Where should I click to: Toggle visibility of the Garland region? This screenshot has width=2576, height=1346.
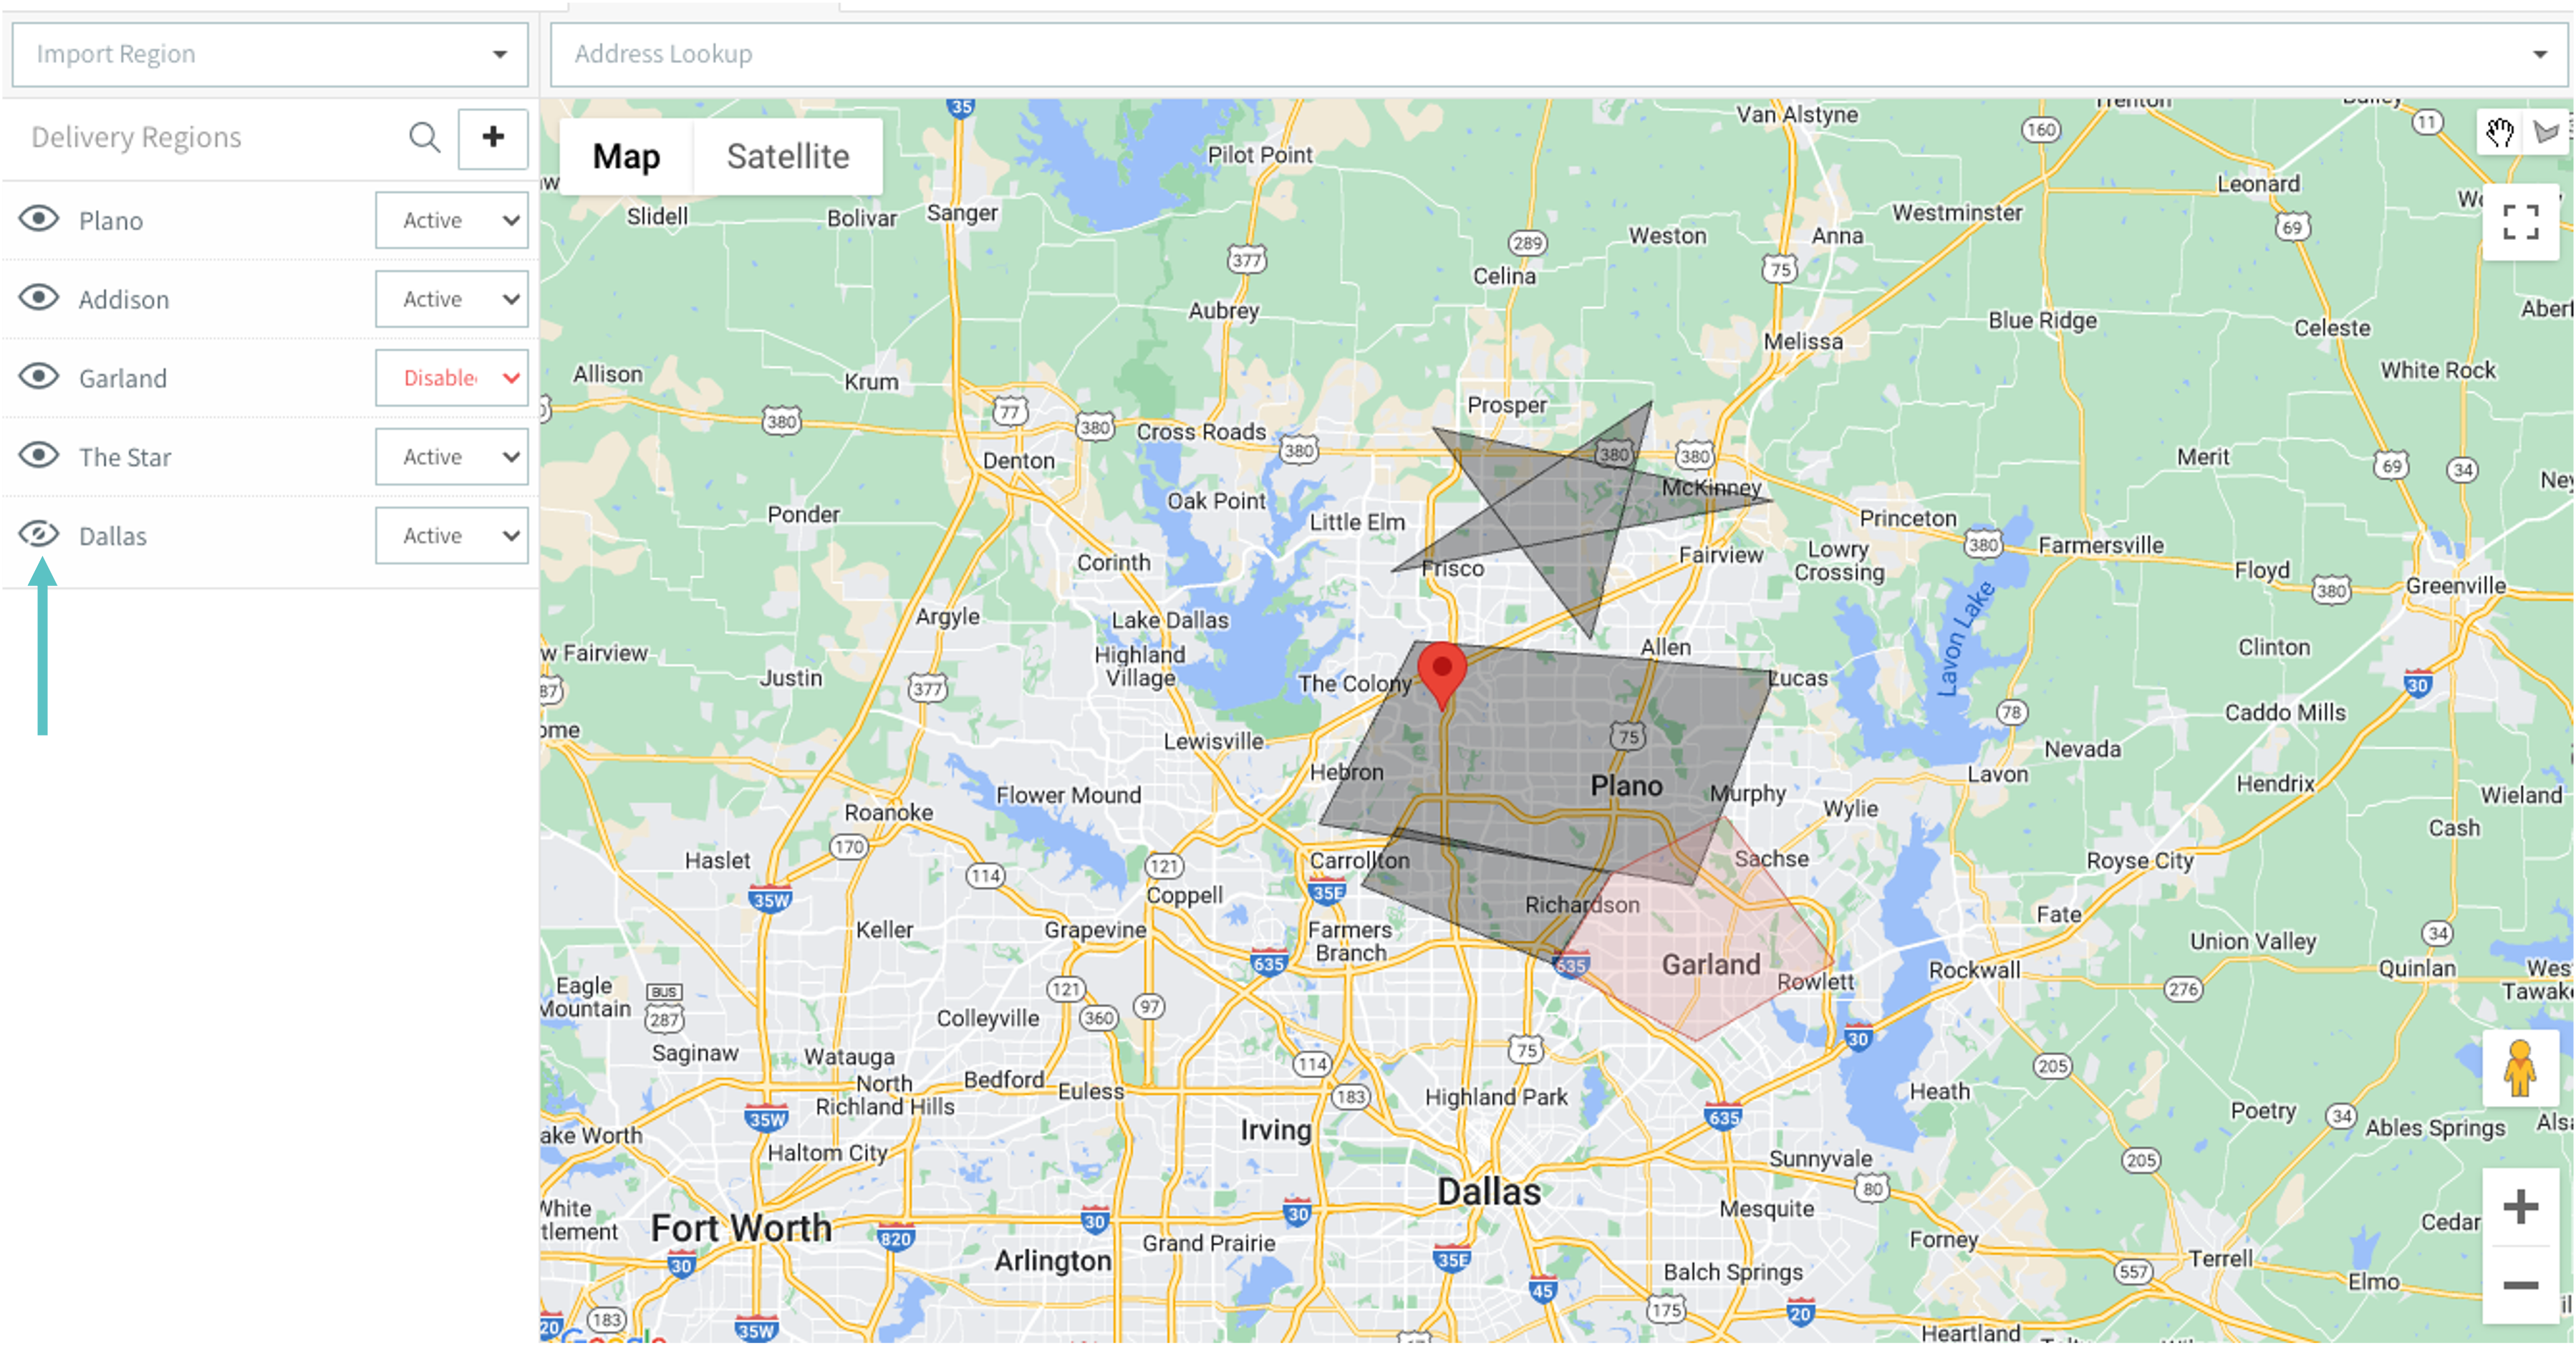(40, 377)
